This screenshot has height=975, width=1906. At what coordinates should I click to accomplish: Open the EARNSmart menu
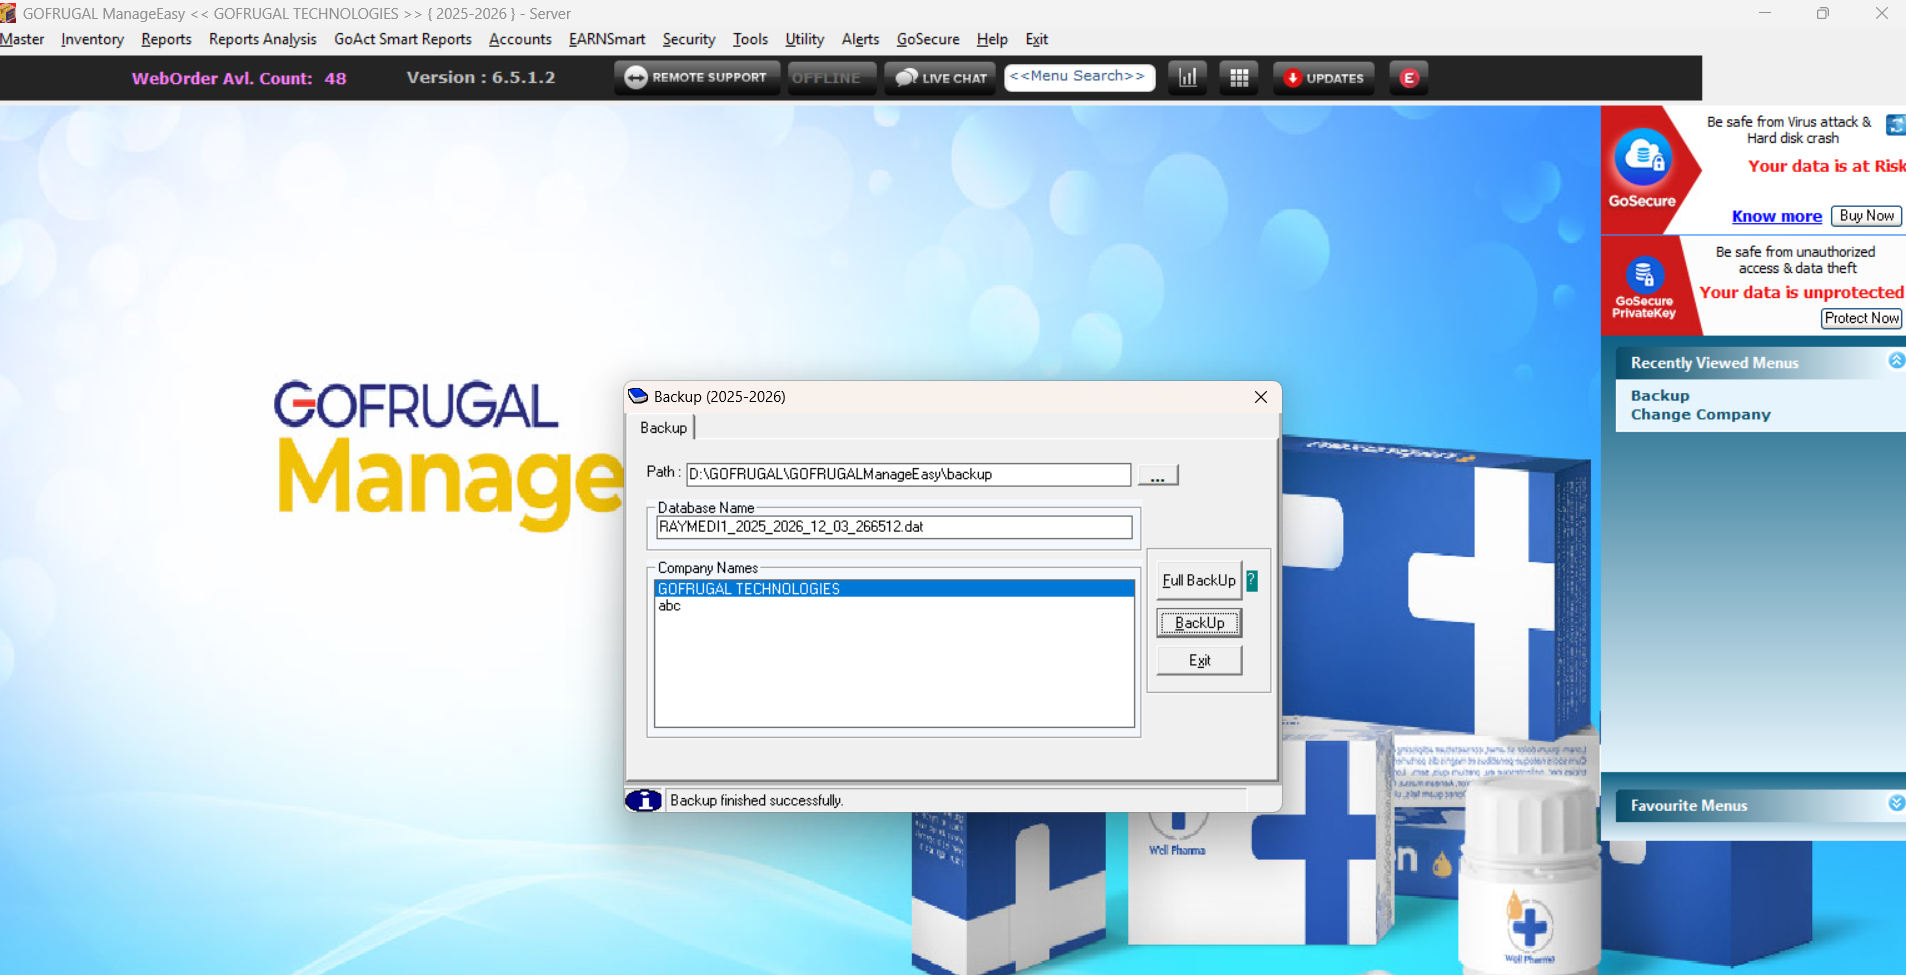coord(607,39)
